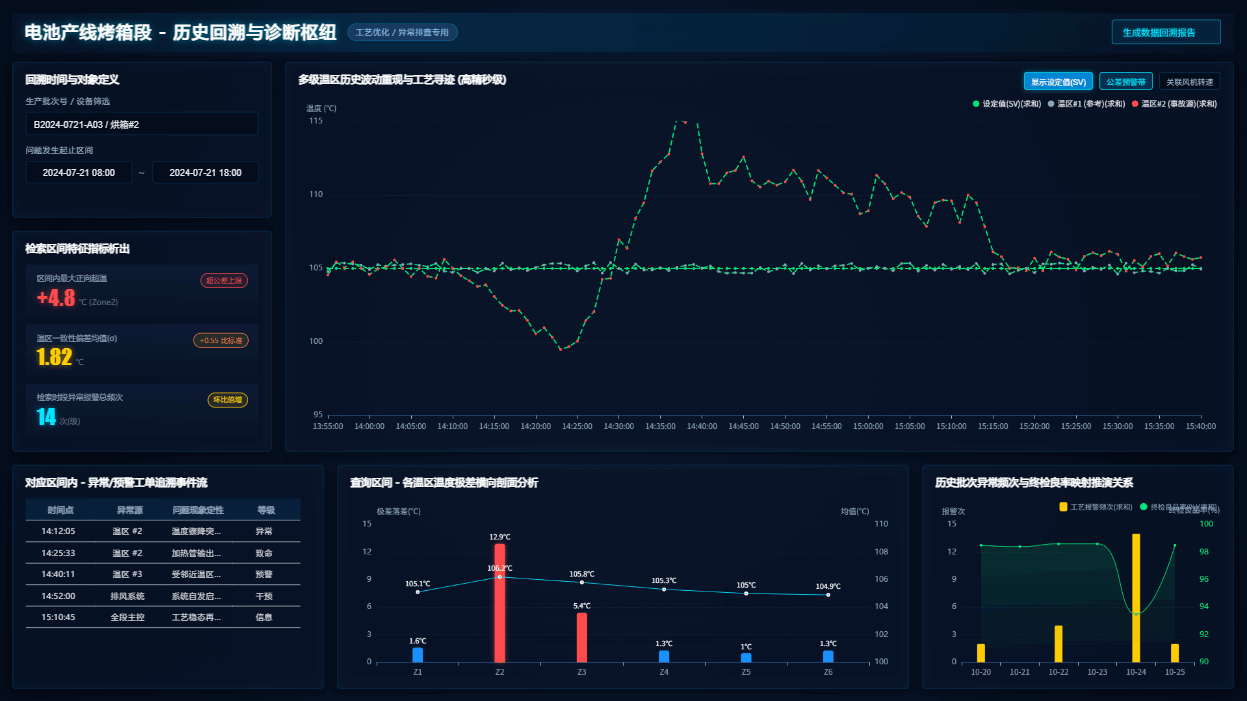Viewport: 1247px width, 701px height.
Task: Click the 加热管输出... description cell
Action: pos(196,553)
